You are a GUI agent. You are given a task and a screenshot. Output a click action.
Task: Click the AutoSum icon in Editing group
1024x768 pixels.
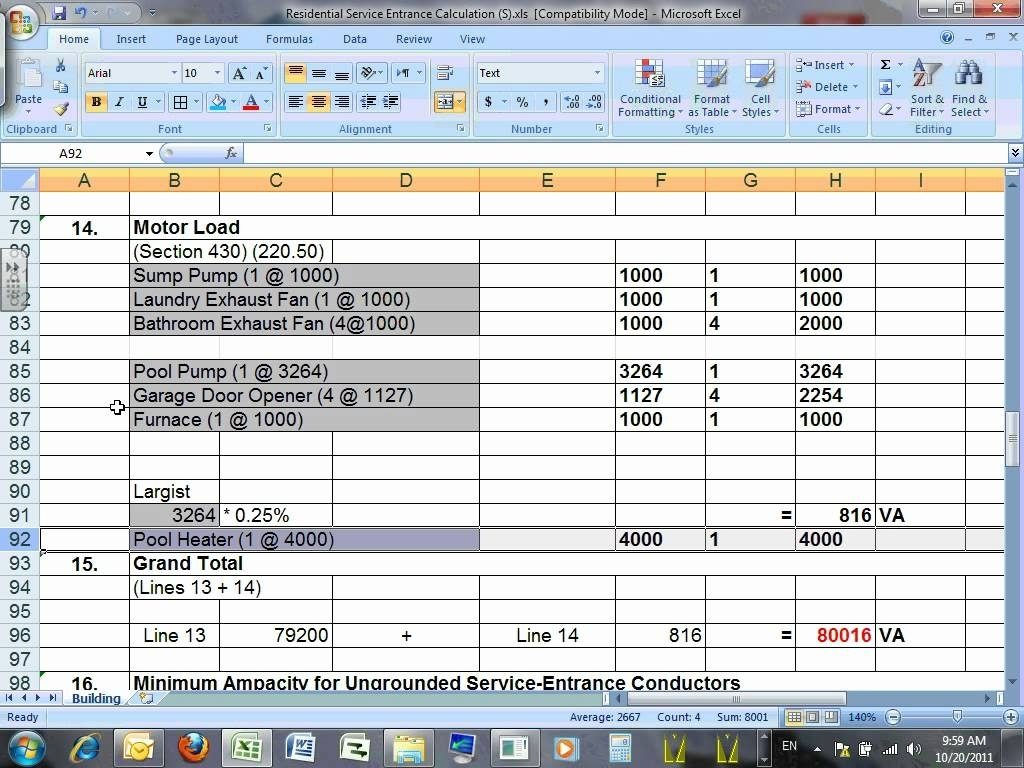pos(884,64)
